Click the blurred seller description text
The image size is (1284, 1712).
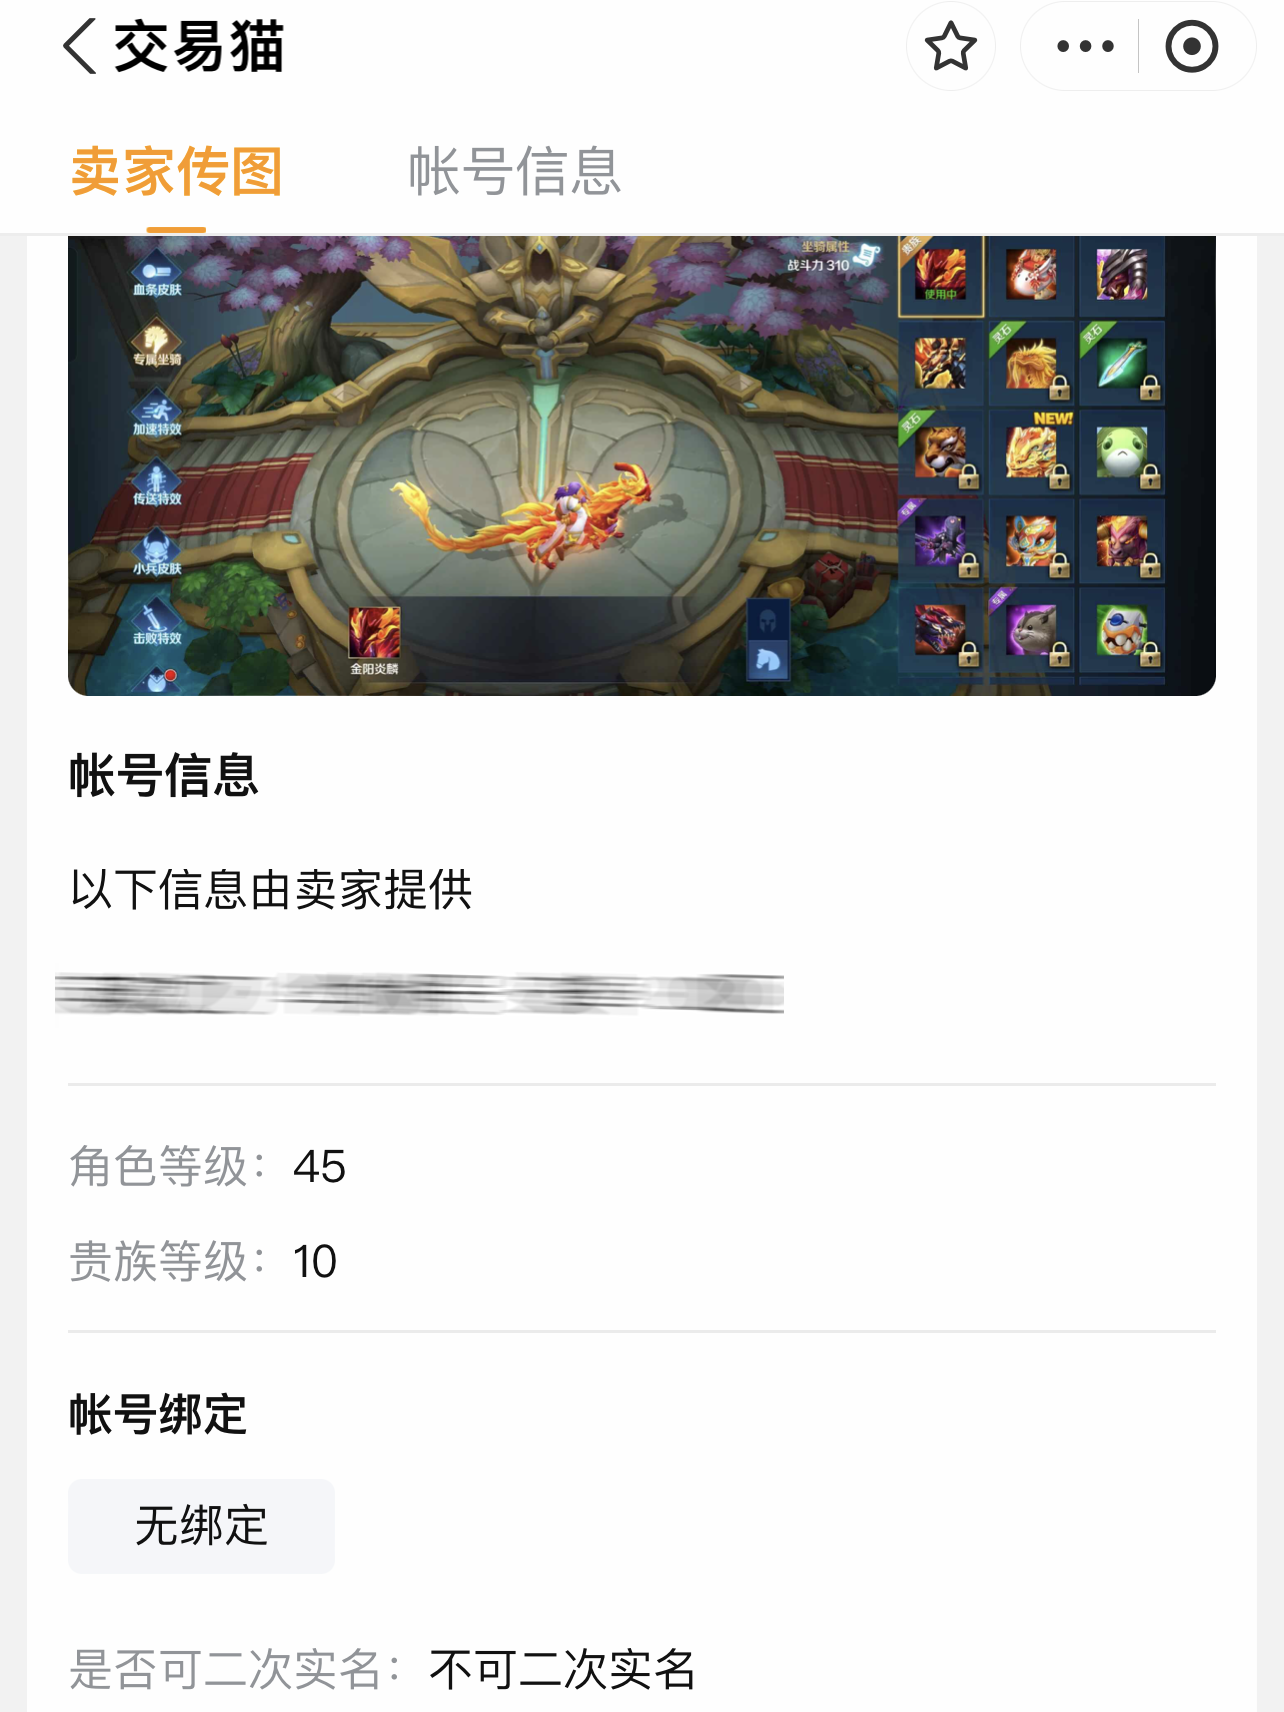point(419,993)
